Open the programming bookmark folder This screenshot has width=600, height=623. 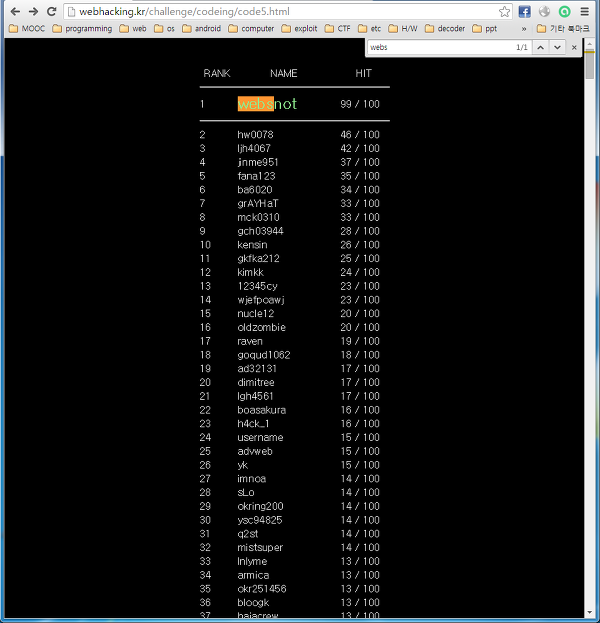click(x=82, y=29)
